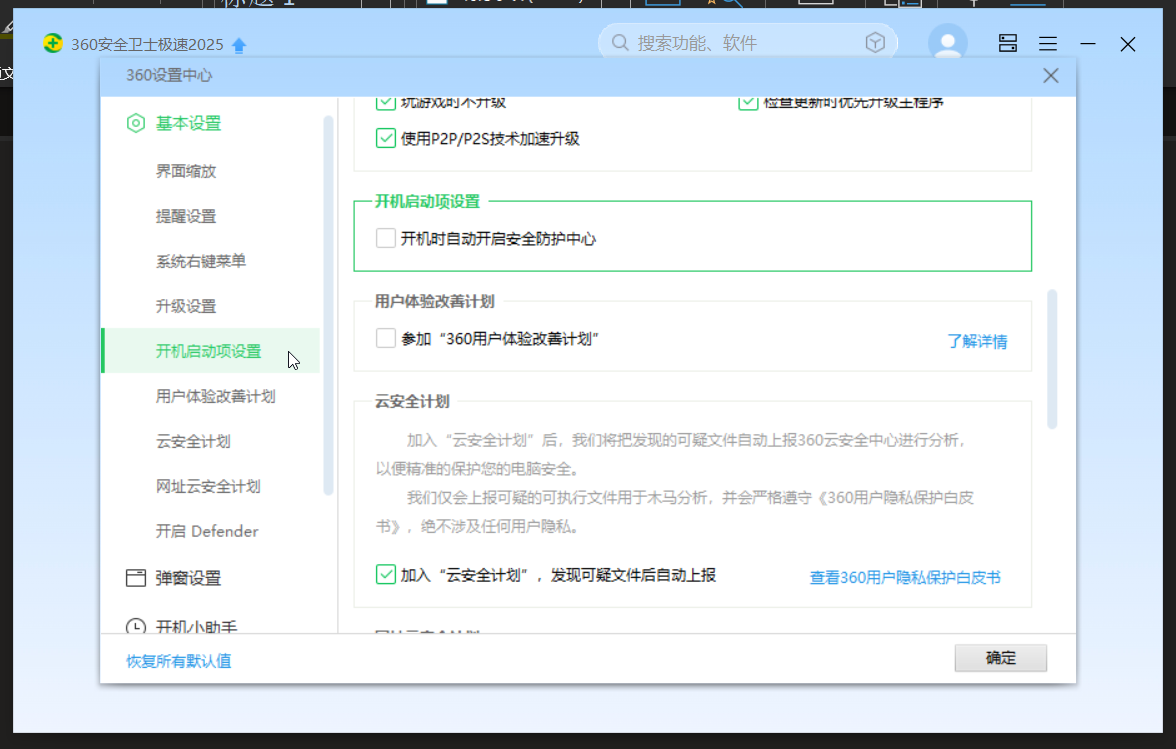
Task: Click the 开机启动项设置 section heading
Action: (428, 201)
